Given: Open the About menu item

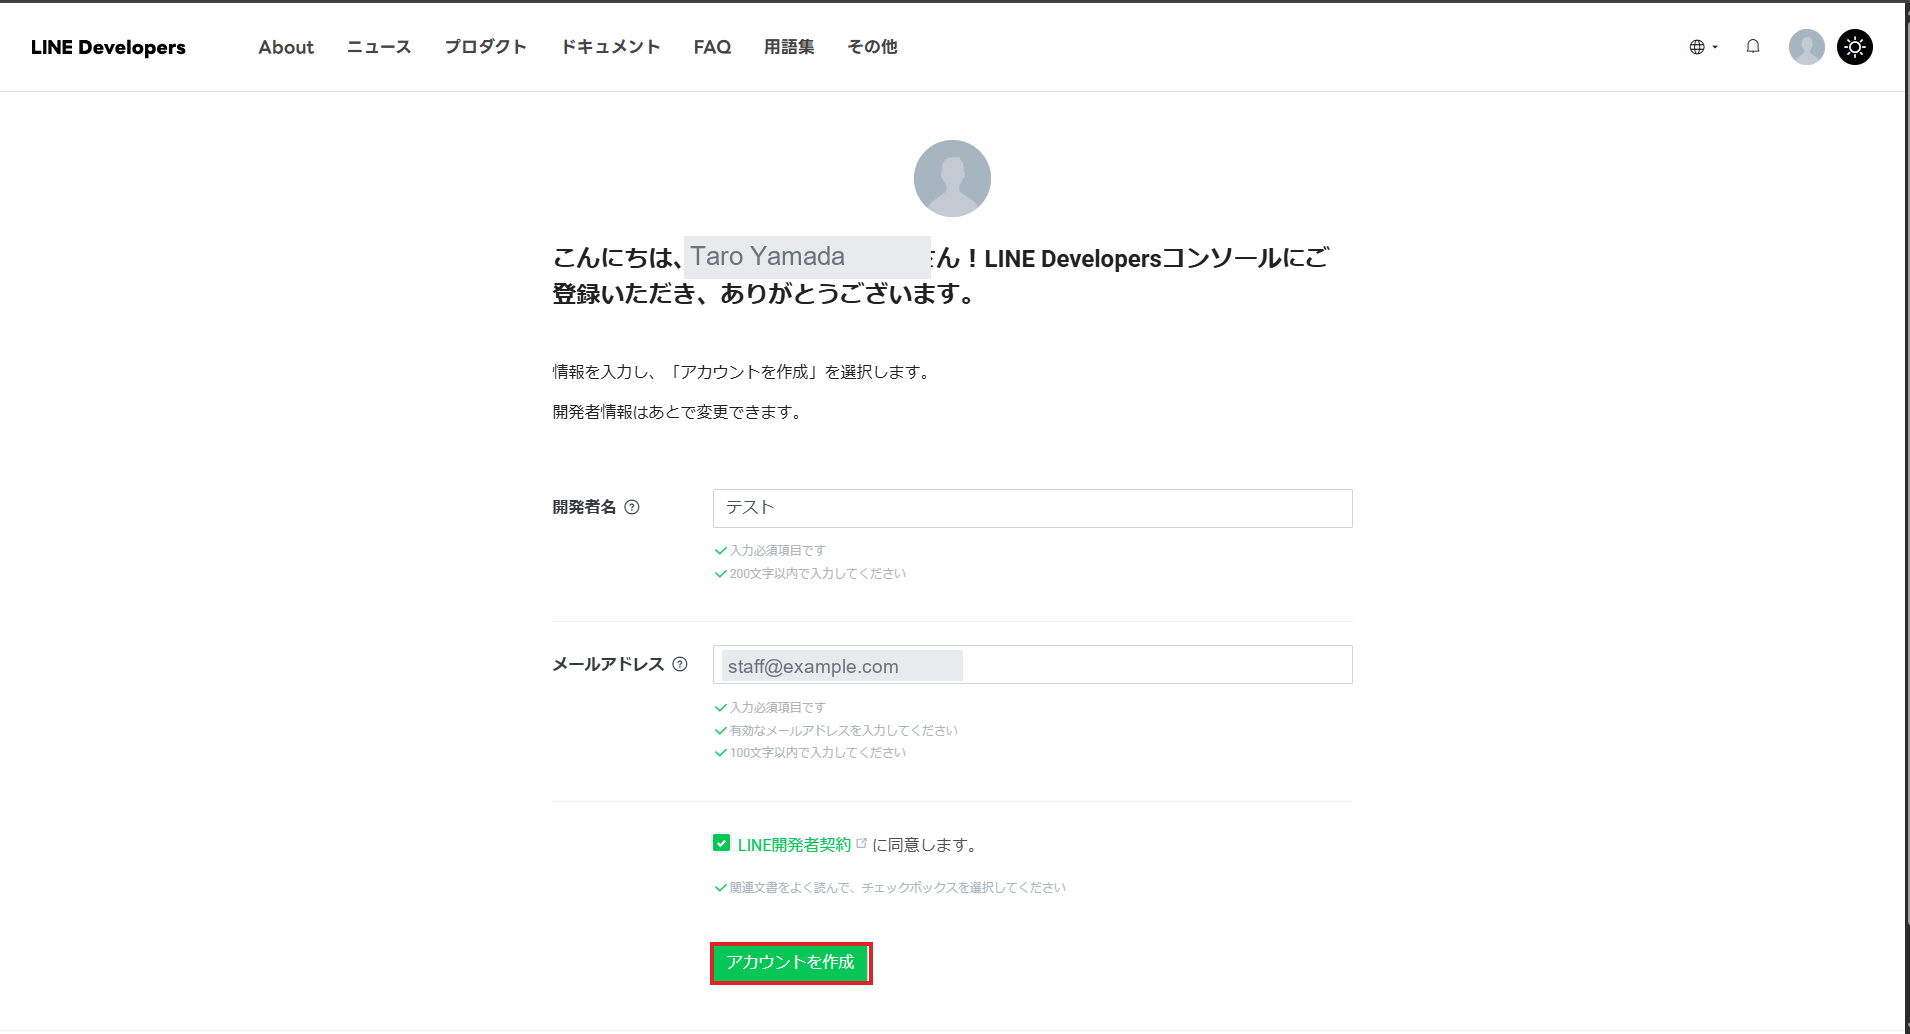Looking at the screenshot, I should pos(286,47).
